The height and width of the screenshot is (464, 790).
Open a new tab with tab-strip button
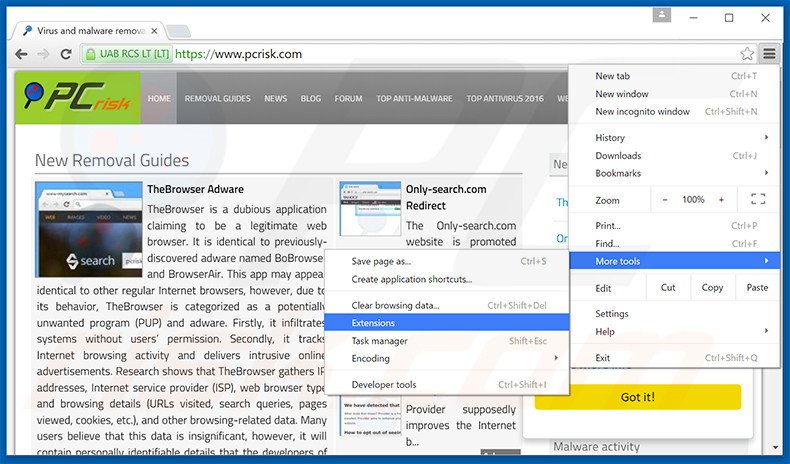[178, 31]
